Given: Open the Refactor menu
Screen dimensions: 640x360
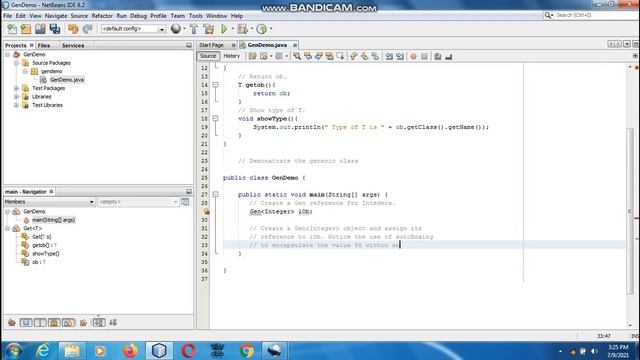Looking at the screenshot, I should point(102,16).
